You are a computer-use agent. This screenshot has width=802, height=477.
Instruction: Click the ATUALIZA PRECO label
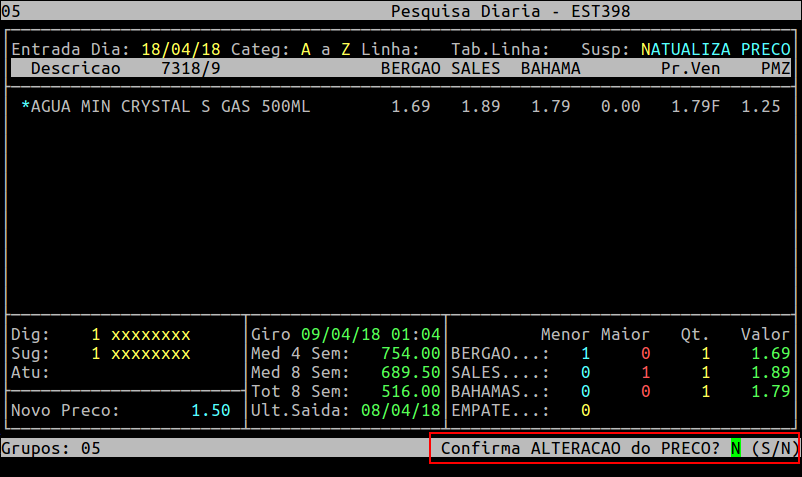[720, 49]
